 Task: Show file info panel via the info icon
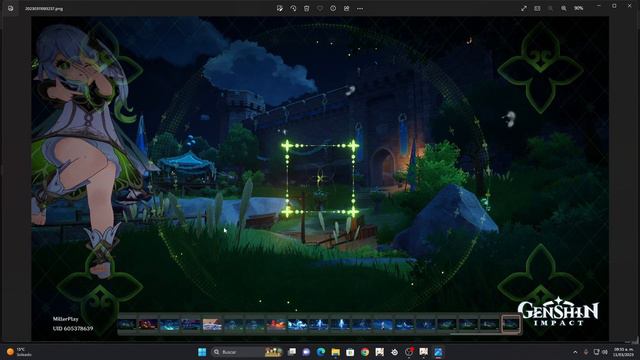[x=333, y=8]
